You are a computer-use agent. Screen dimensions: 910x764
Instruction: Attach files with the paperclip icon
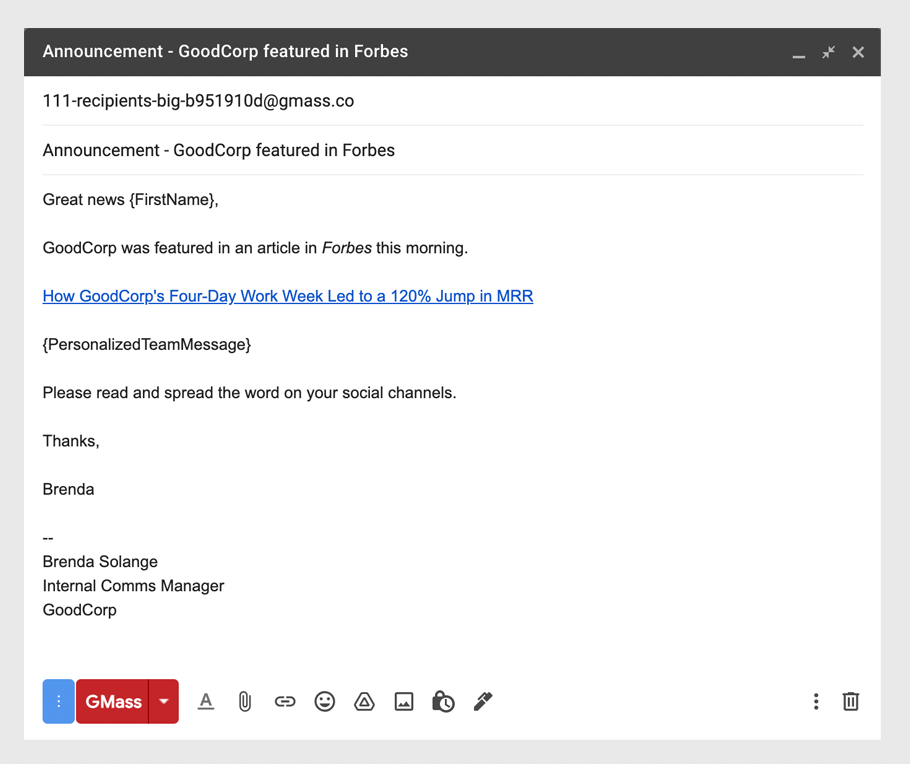245,701
